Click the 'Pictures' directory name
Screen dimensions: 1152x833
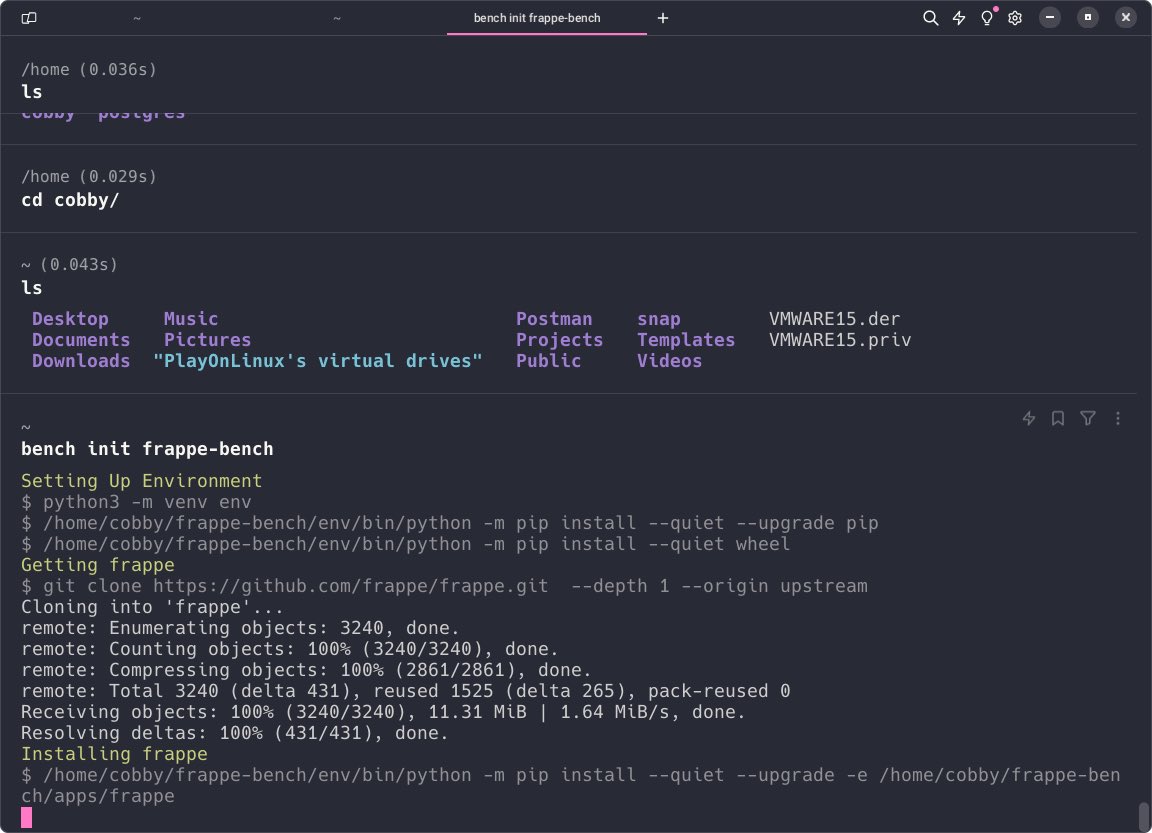pyautogui.click(x=207, y=340)
